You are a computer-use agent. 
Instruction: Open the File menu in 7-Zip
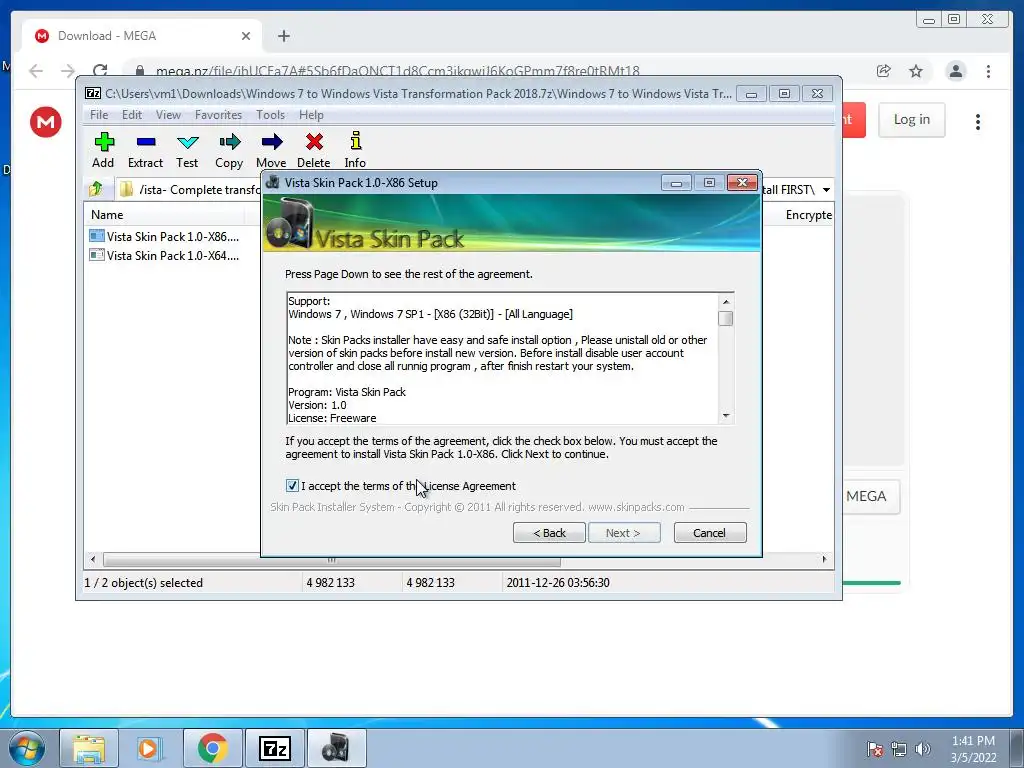(x=99, y=114)
